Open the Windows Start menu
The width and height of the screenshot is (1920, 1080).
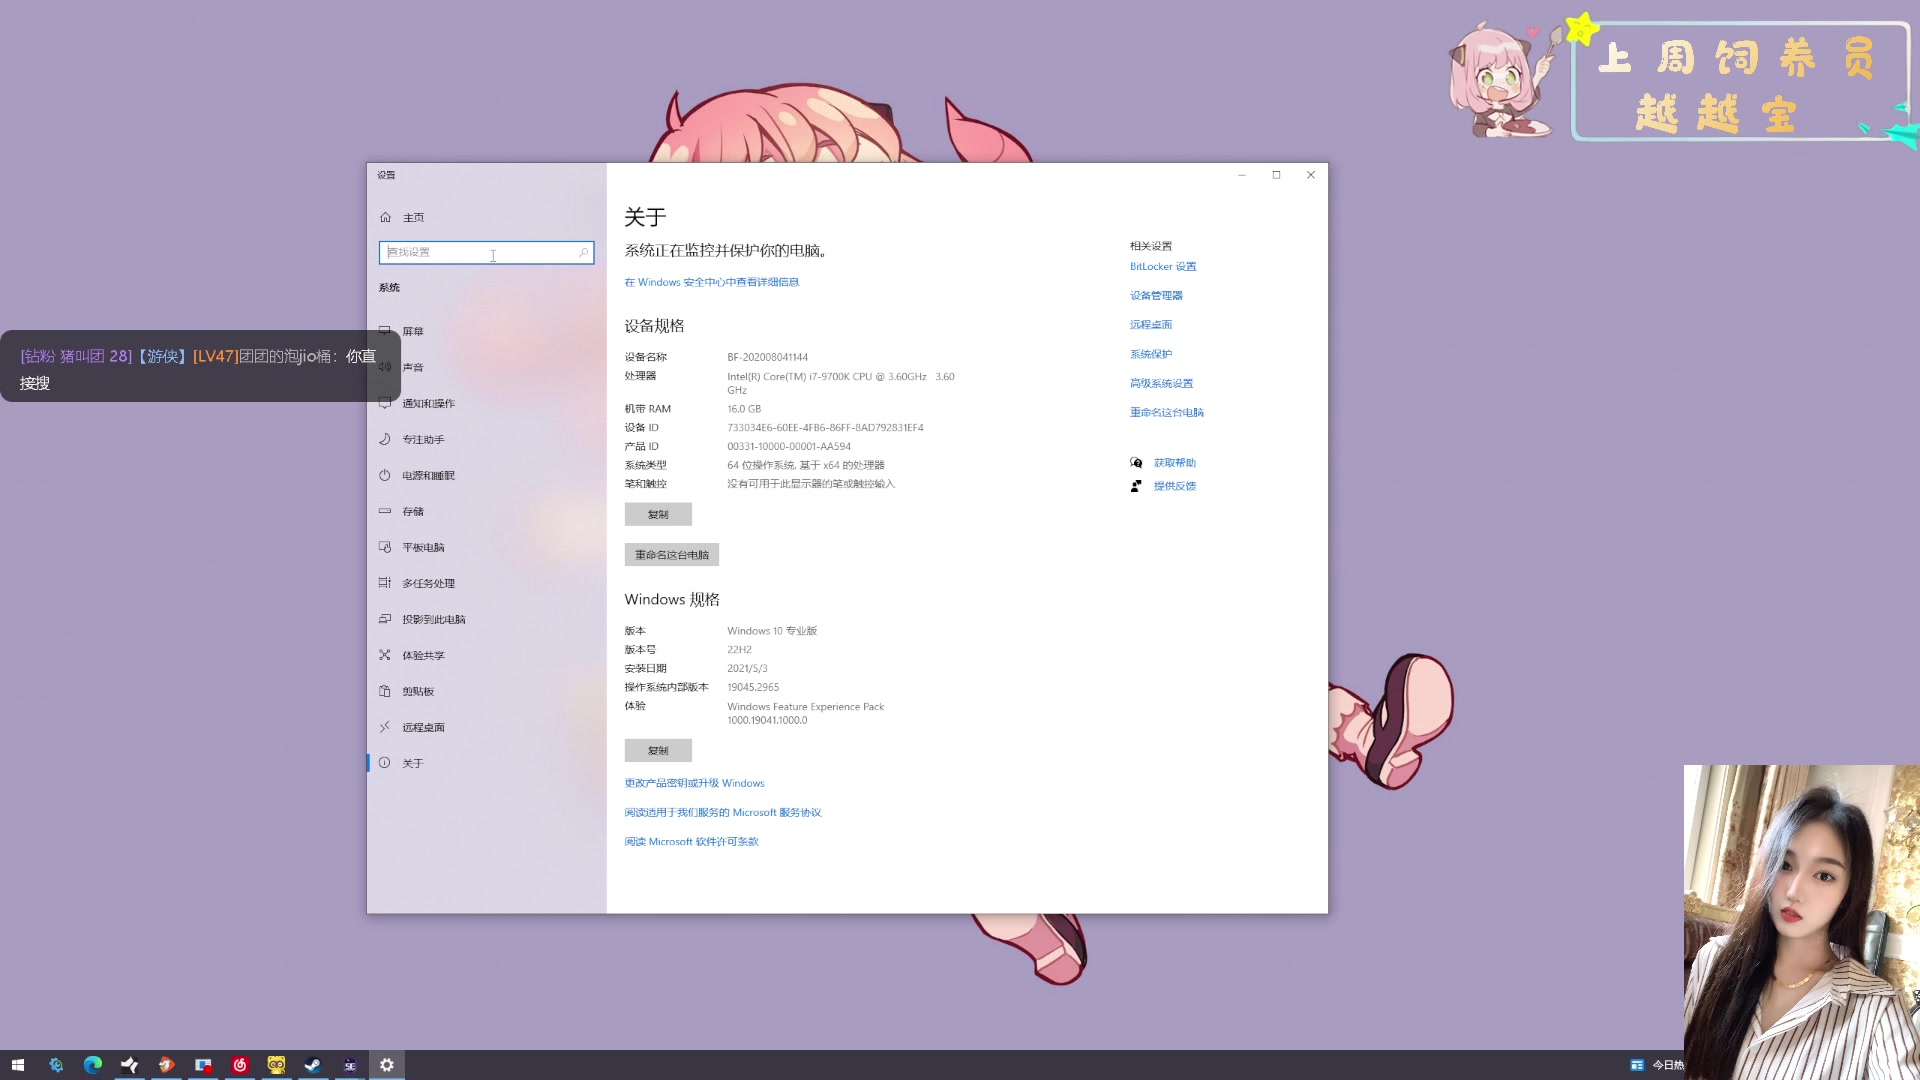18,1065
